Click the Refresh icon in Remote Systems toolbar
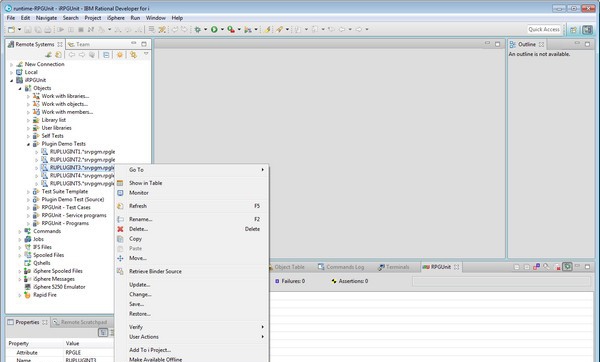Image resolution: width=600 pixels, height=362 pixels. [x=58, y=55]
